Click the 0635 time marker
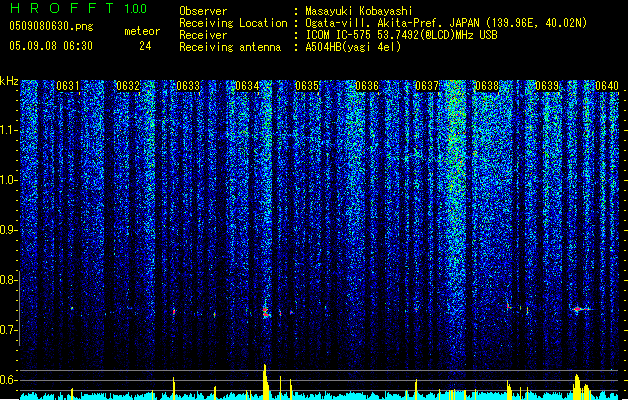629x400 pixels. pos(307,86)
